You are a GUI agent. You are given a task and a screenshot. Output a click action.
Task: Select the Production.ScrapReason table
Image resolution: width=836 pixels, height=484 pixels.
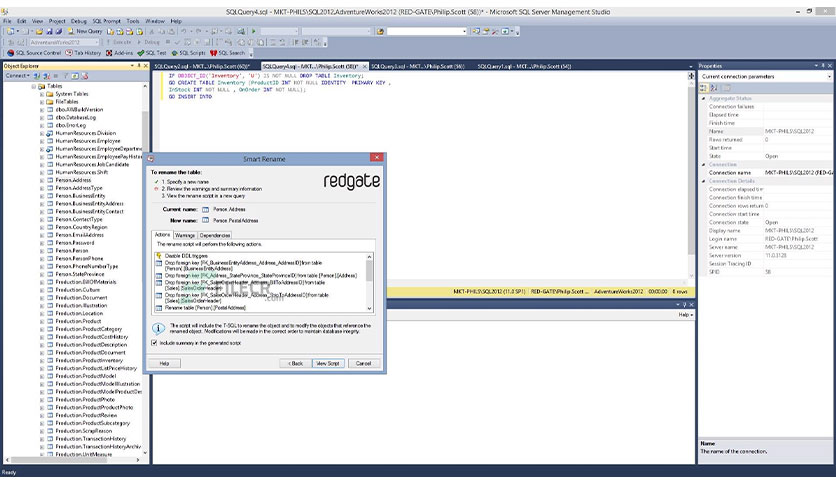pyautogui.click(x=84, y=431)
